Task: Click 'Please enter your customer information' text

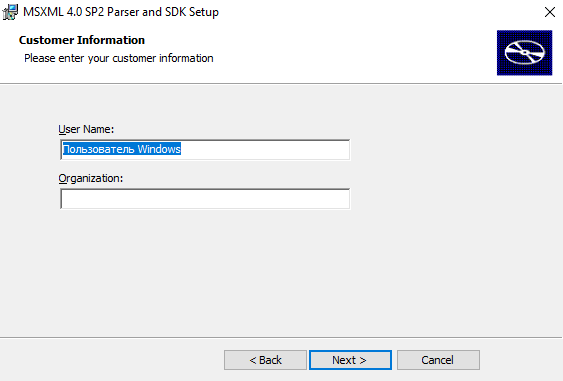Action: tap(119, 58)
